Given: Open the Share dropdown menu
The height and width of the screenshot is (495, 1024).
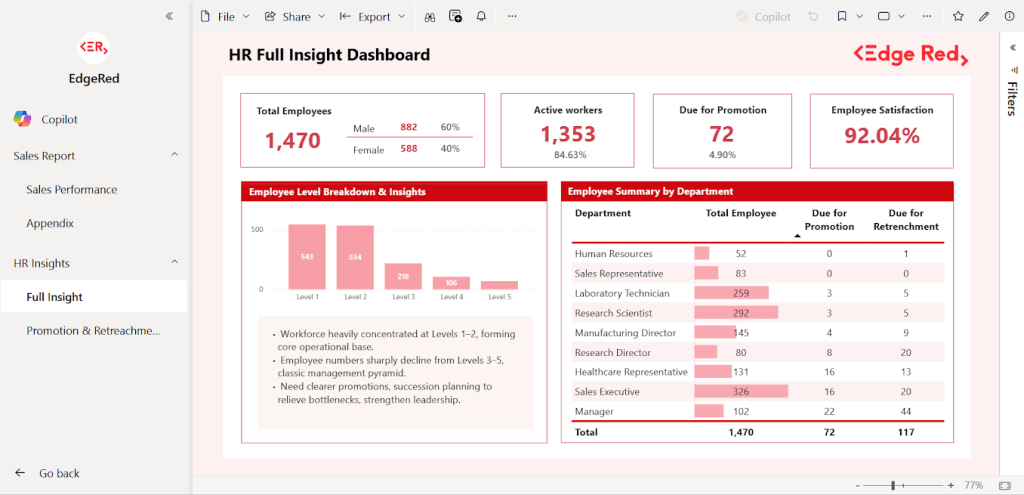Looking at the screenshot, I should click(295, 17).
